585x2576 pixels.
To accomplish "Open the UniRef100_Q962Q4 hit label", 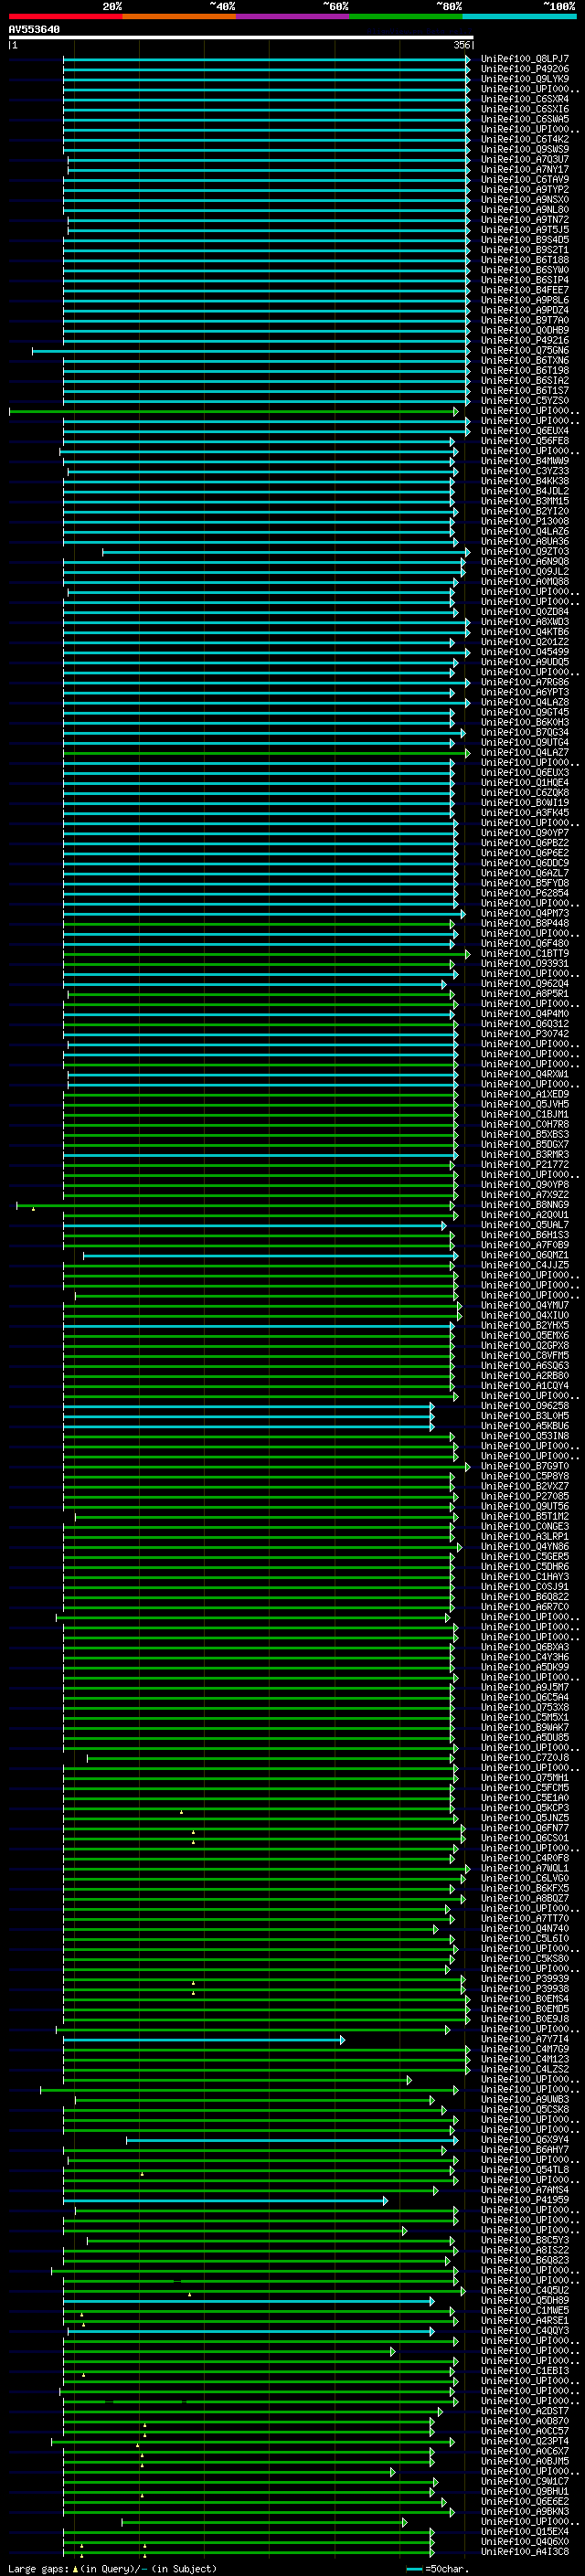I will tap(525, 984).
